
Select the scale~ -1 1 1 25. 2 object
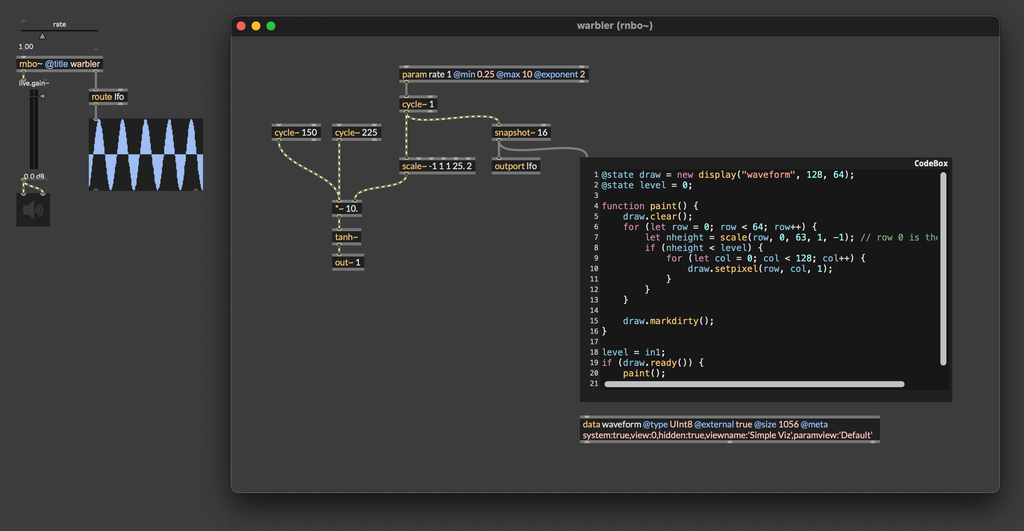[437, 166]
